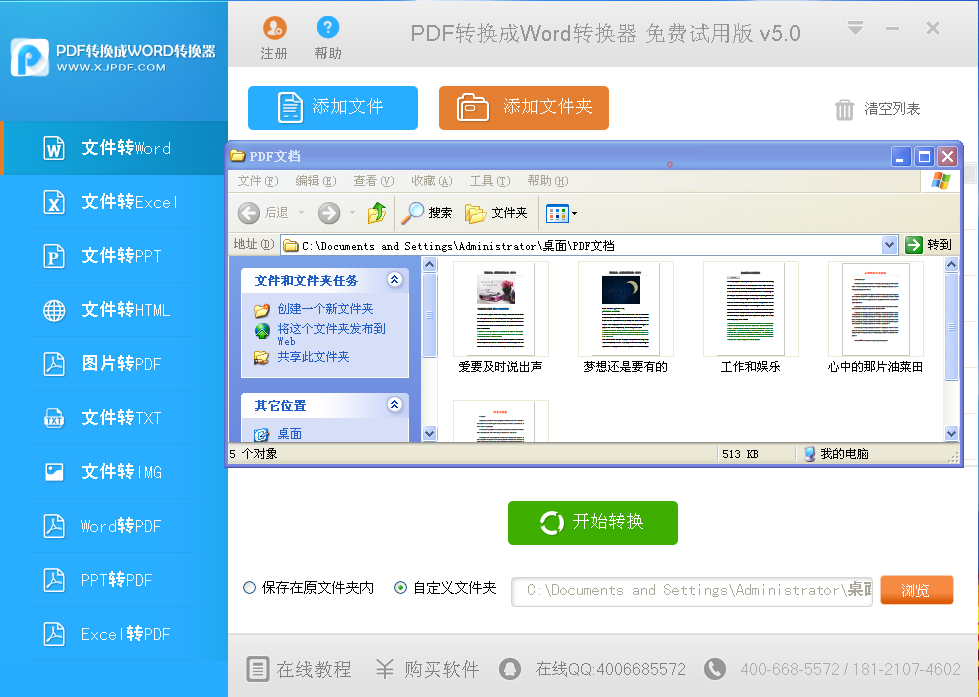Viewport: 979px width, 697px height.
Task: Open 查看(V) menu in PDF文档 window
Action: tap(373, 181)
